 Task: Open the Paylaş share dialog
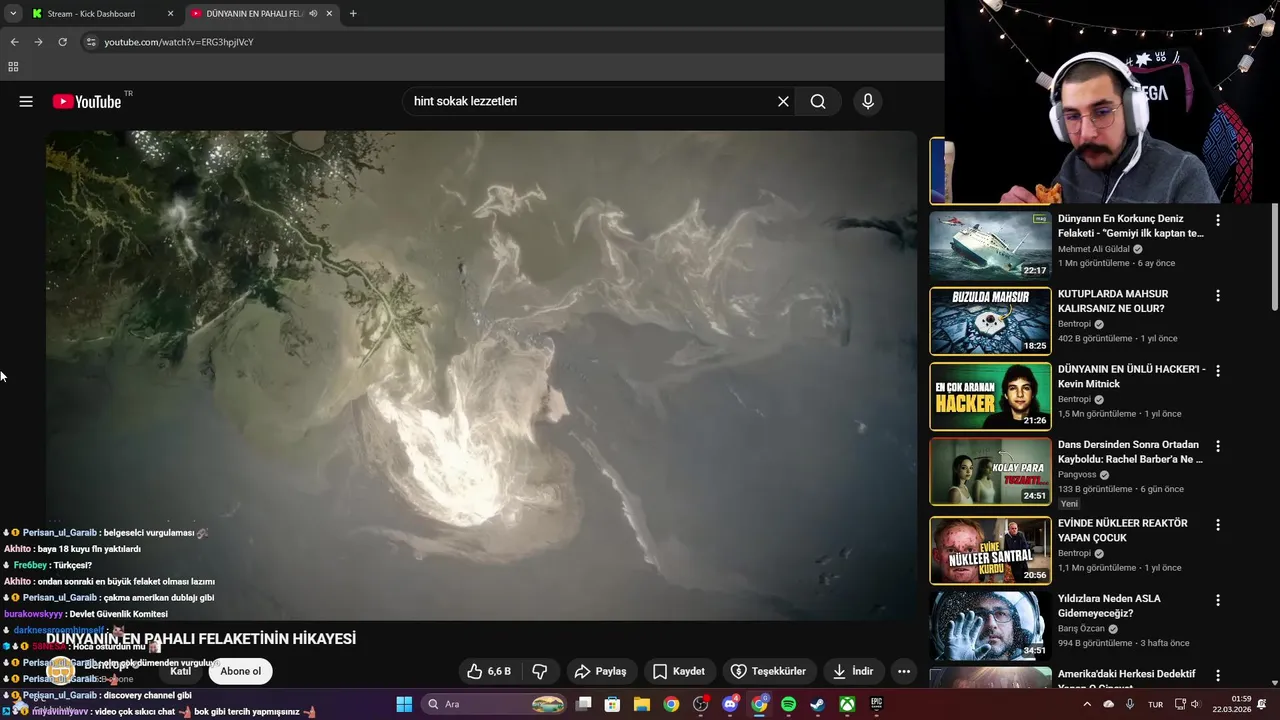coord(600,671)
